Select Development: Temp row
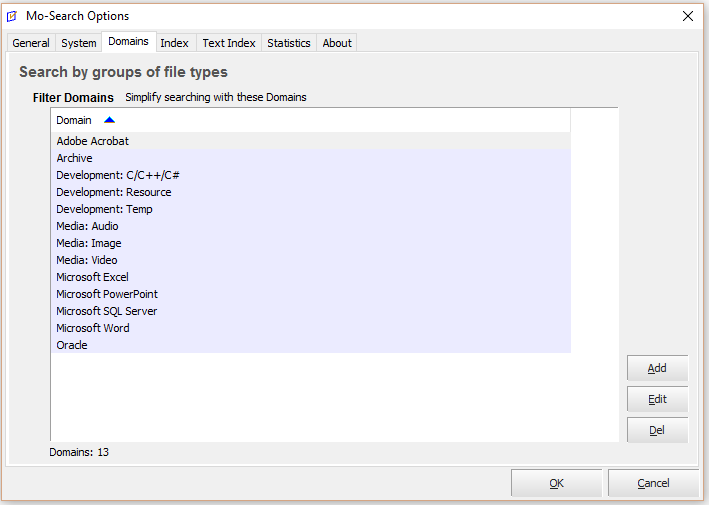Screen dimensions: 709x505 click(x=311, y=209)
